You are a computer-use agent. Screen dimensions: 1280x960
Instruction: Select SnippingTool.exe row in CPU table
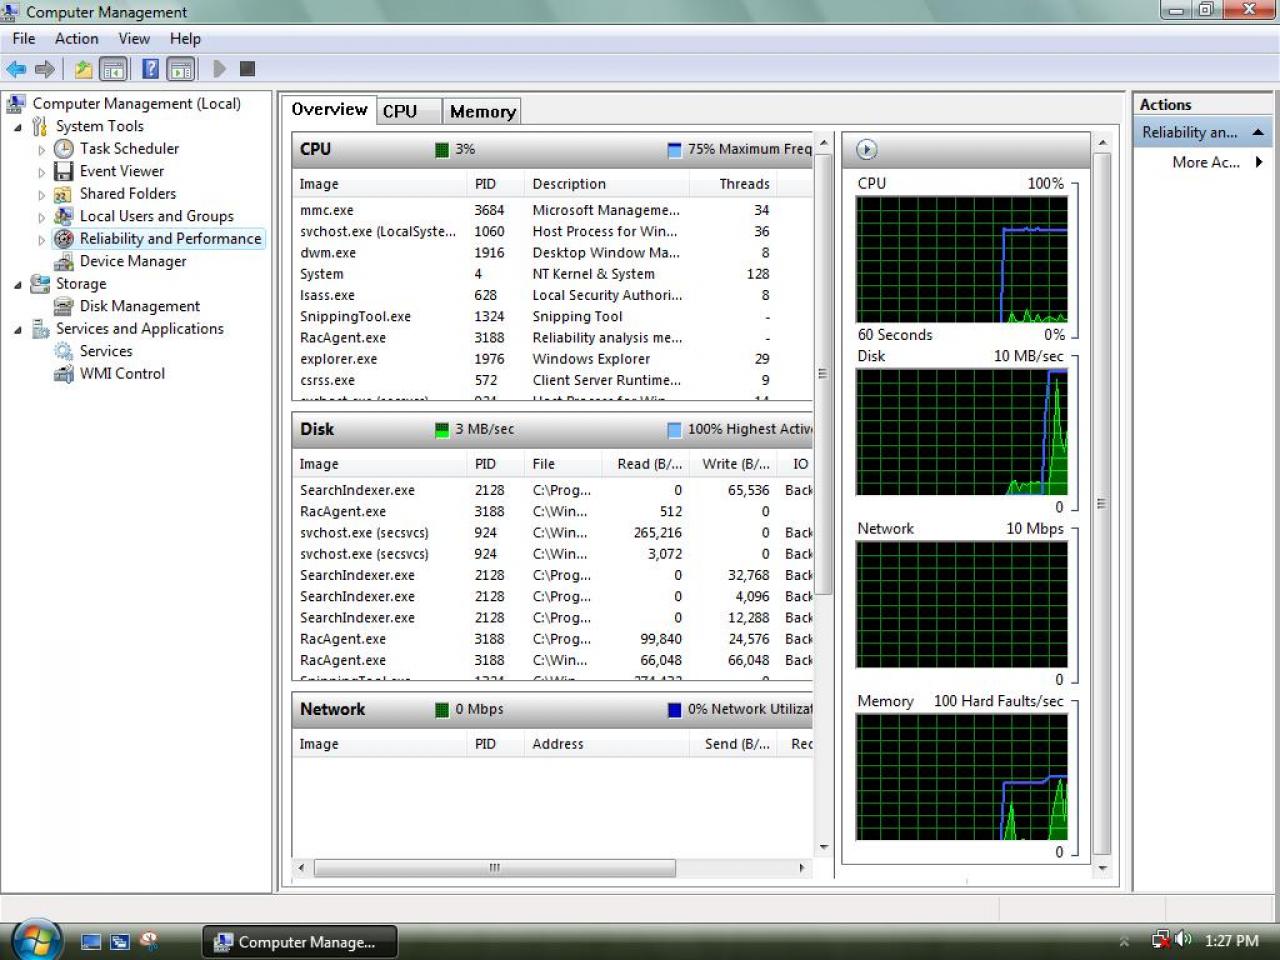[552, 316]
